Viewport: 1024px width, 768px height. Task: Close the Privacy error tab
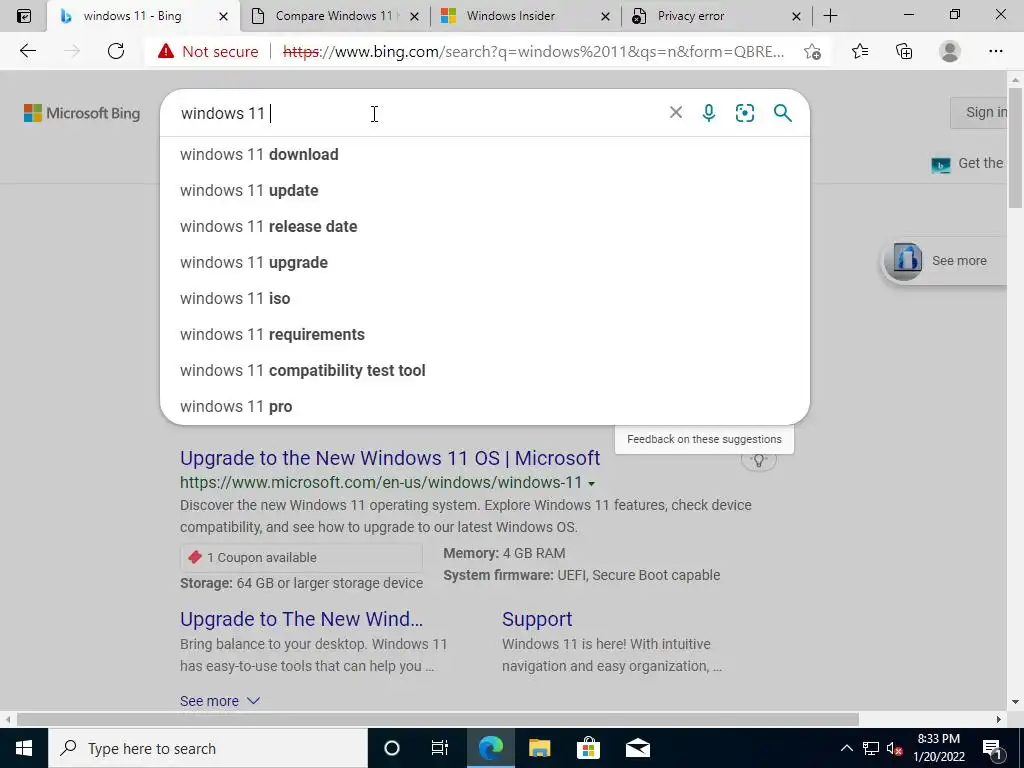coord(796,16)
